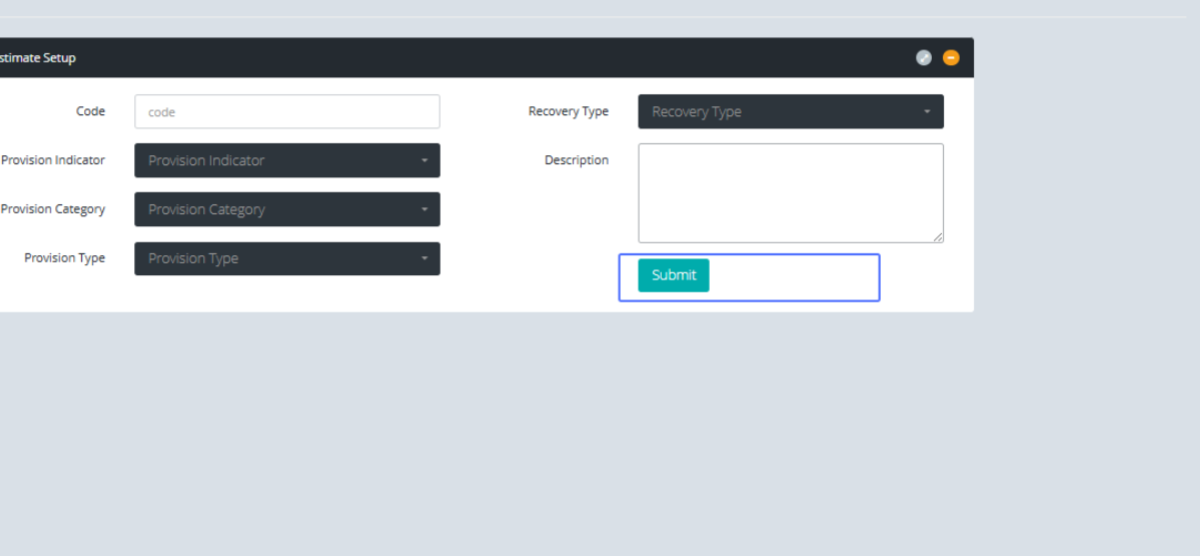
Task: Click the Provision Category caret arrow
Action: 424,209
